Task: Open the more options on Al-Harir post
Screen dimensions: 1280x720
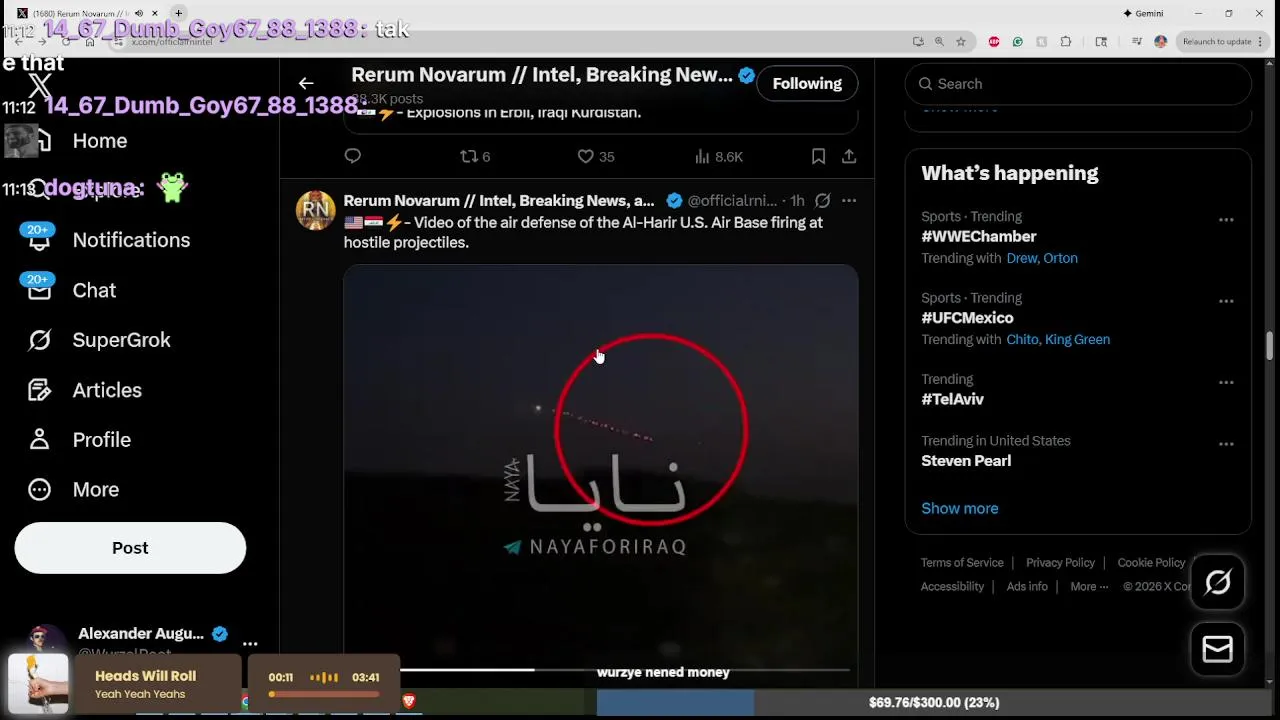Action: [x=848, y=200]
